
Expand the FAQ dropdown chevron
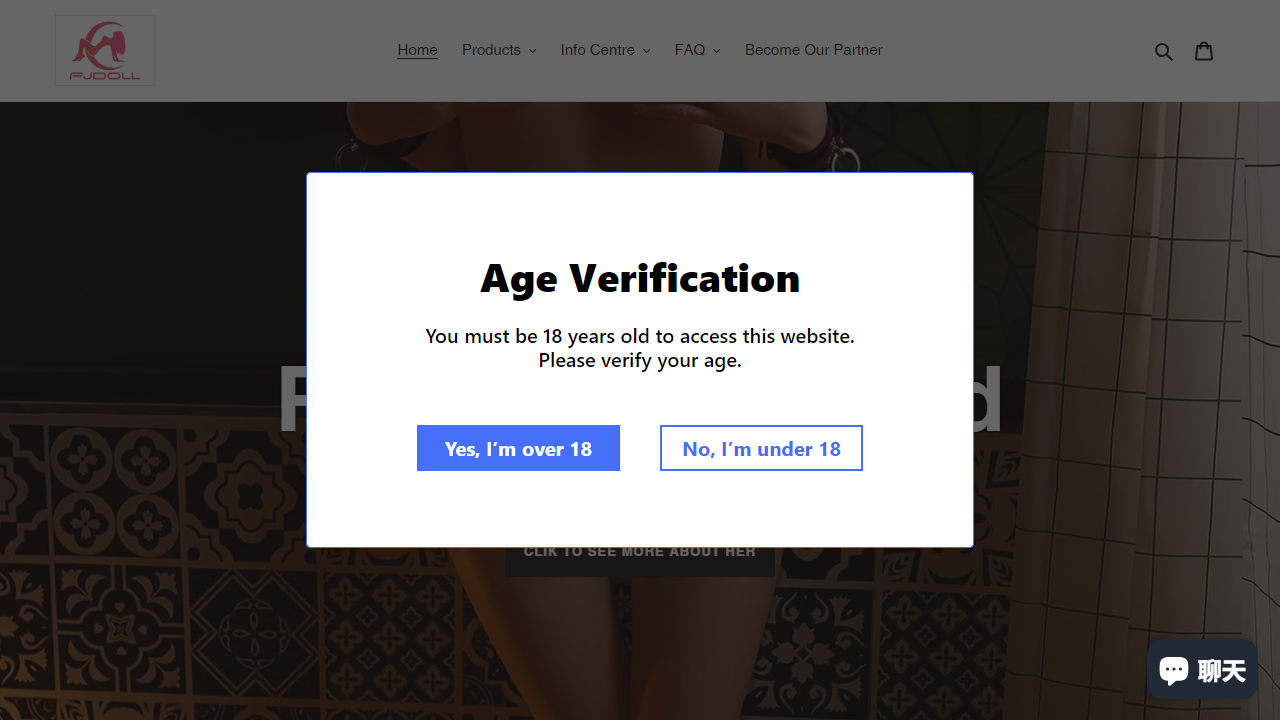coord(716,51)
